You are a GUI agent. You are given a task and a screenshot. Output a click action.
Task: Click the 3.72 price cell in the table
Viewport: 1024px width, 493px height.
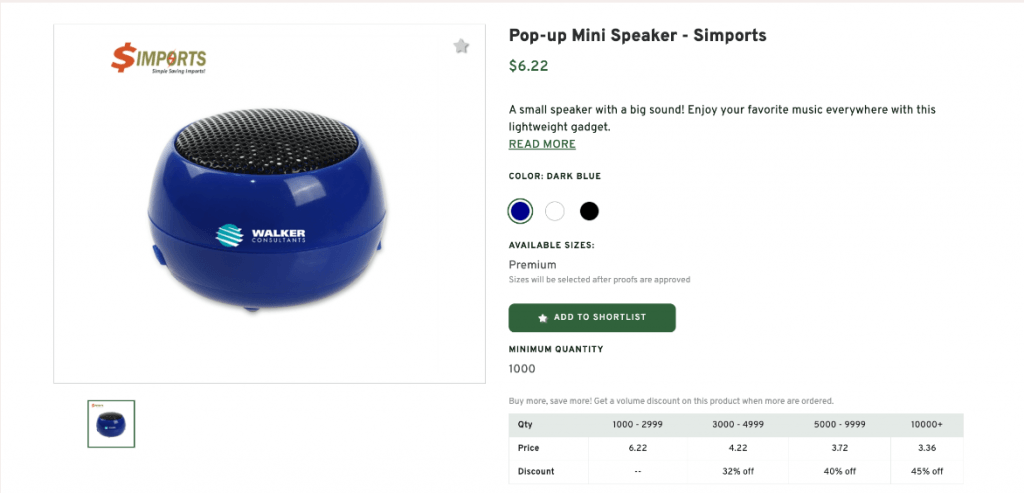tap(833, 448)
